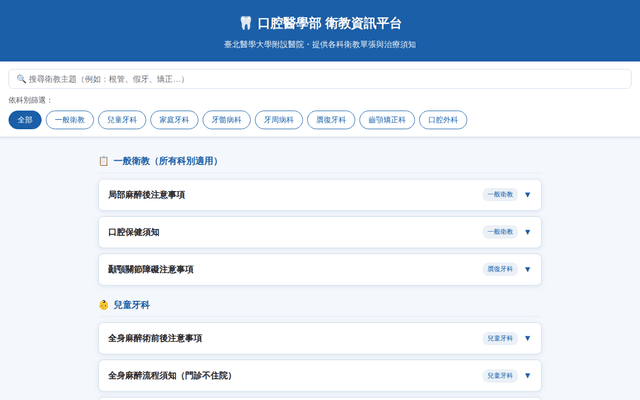640x400 pixels.
Task: Expand 口腔保健須知 with its arrow
Action: pos(527,232)
